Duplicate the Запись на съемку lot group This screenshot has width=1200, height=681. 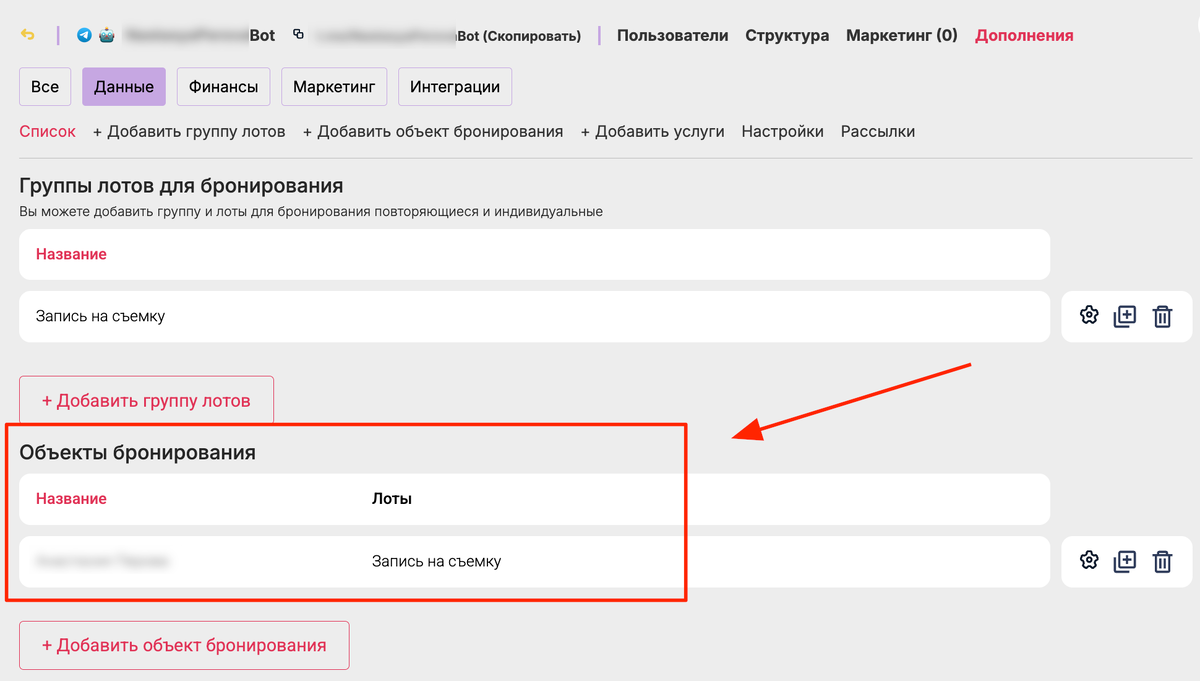[1125, 316]
